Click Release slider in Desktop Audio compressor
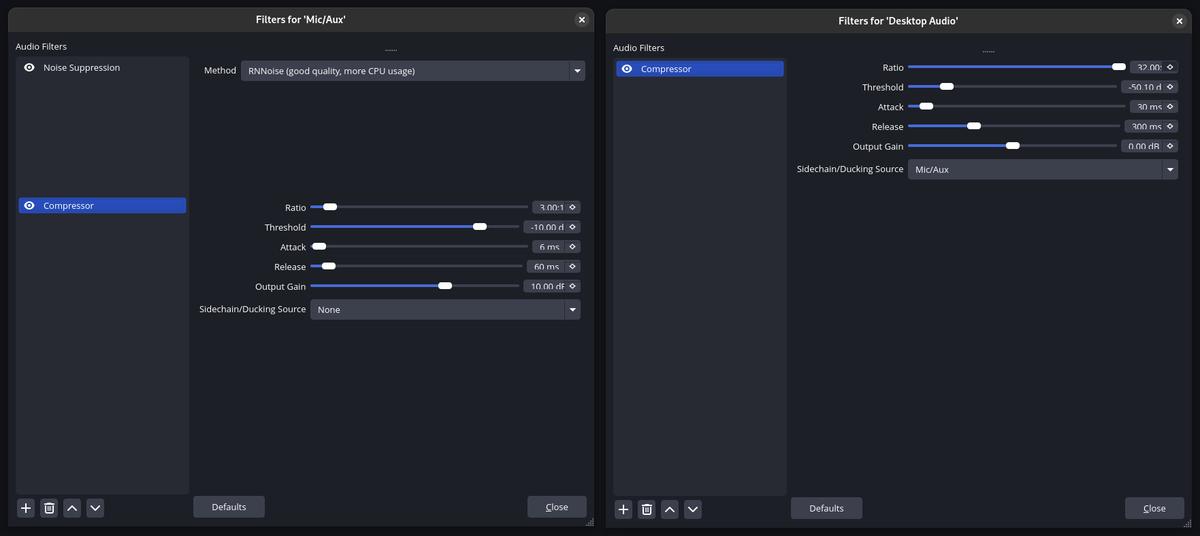The height and width of the screenshot is (536, 1200). click(1014, 126)
